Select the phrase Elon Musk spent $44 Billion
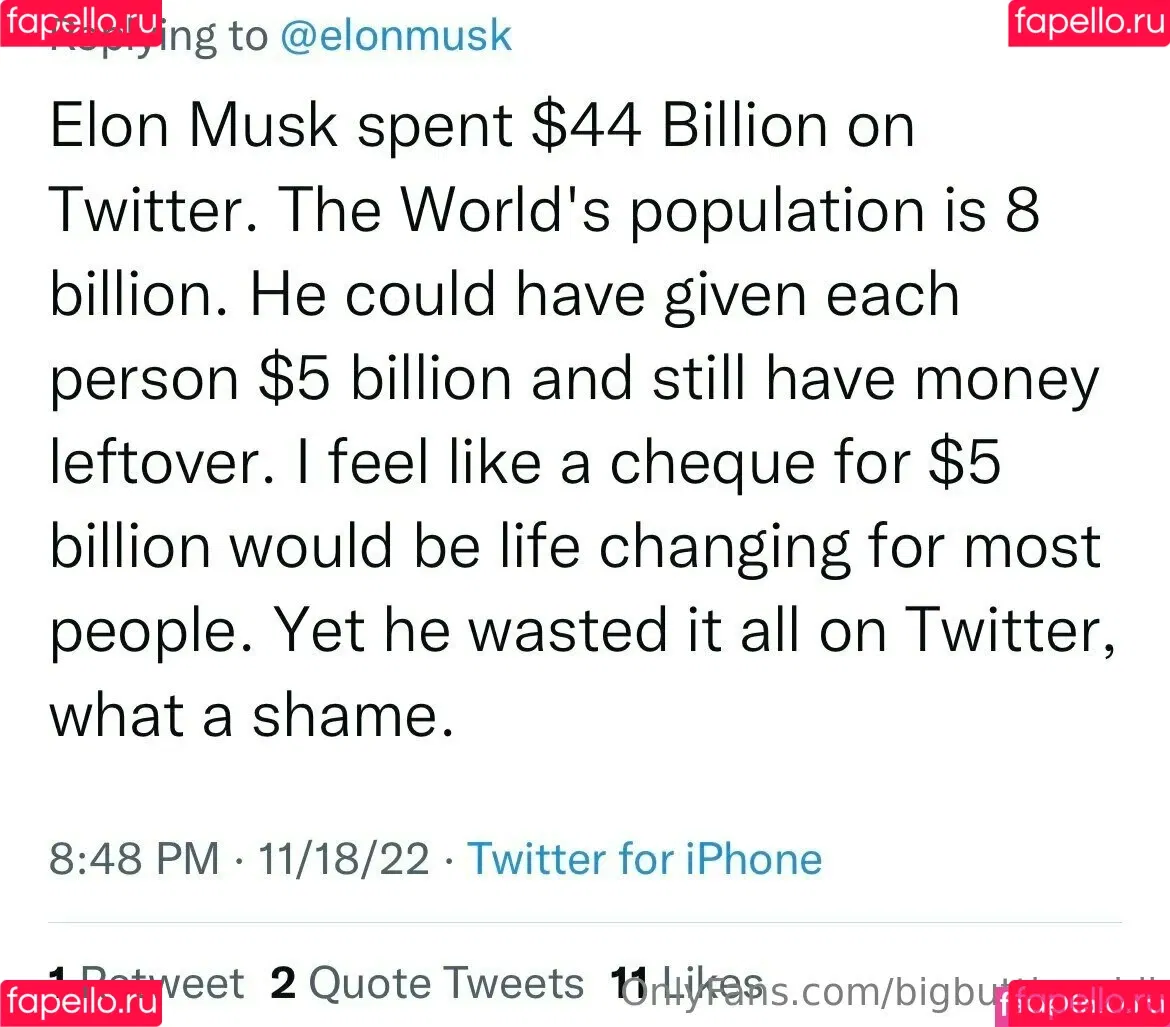 (425, 125)
